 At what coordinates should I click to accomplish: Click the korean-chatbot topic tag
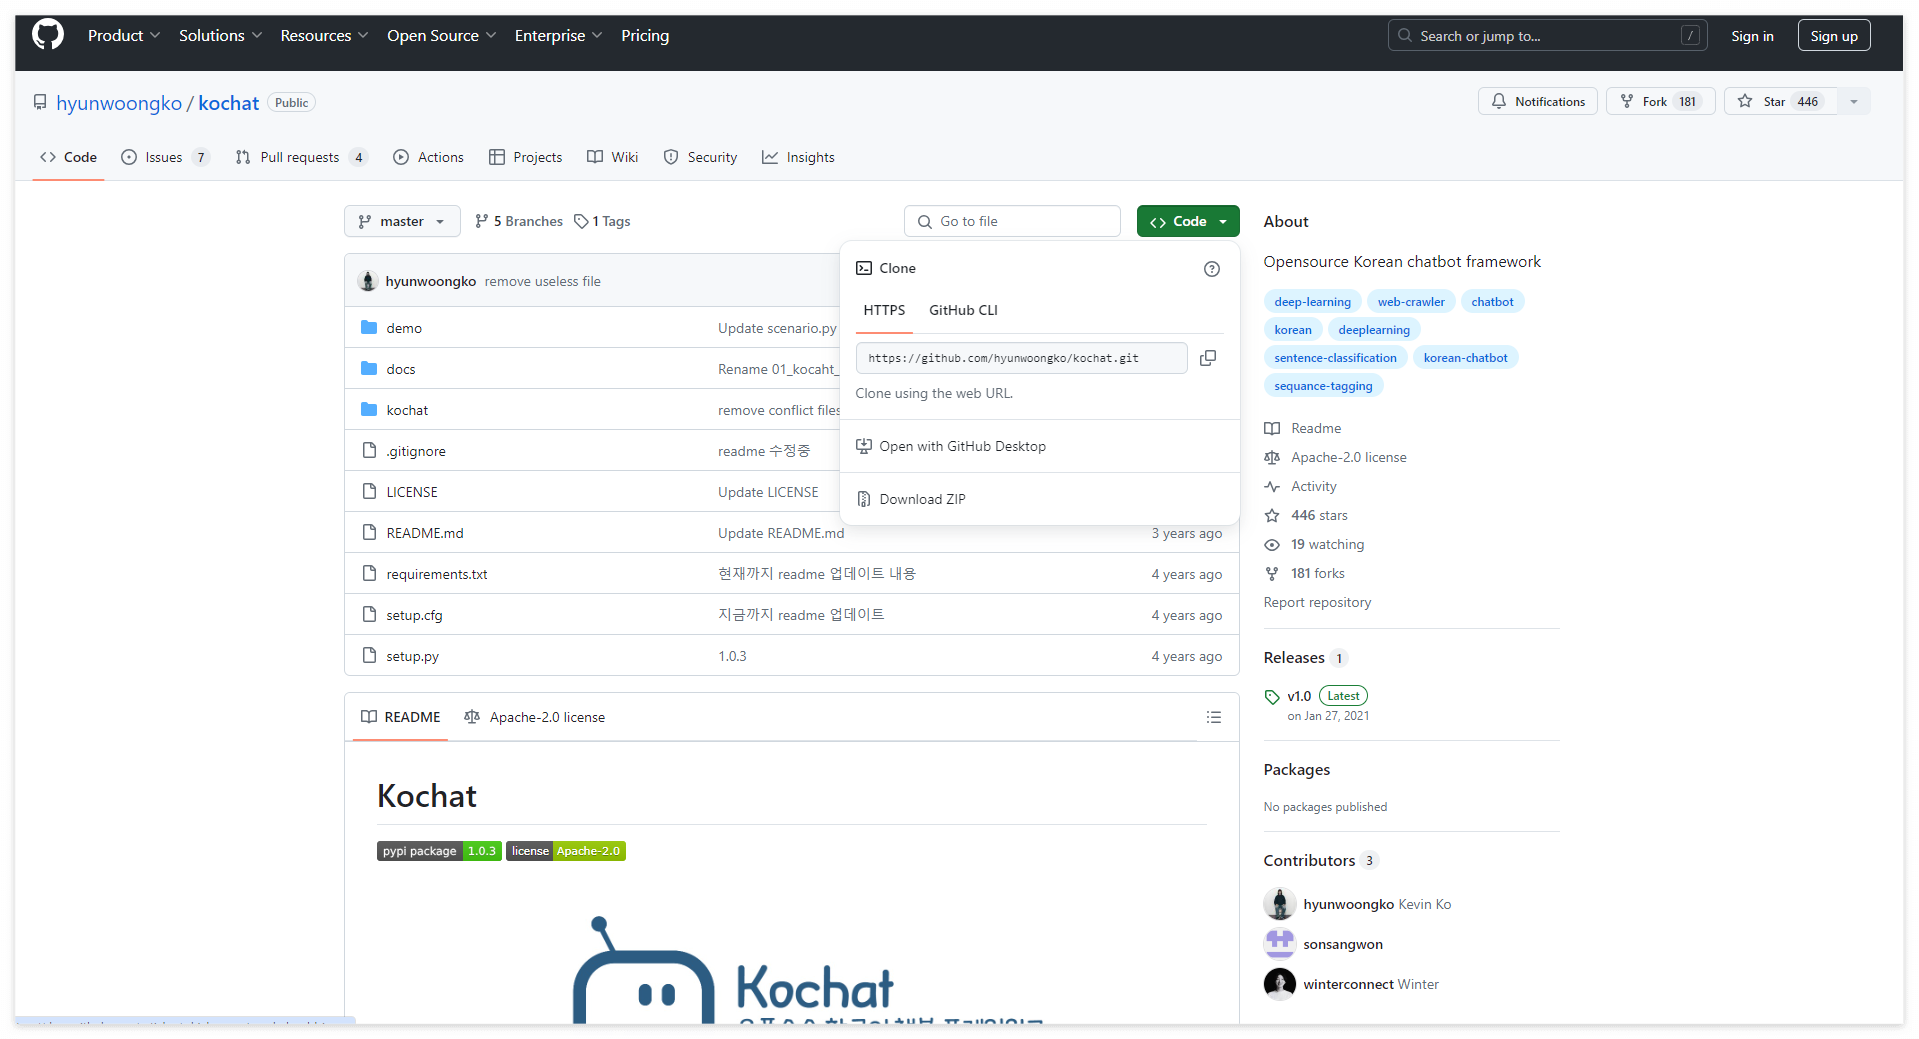pos(1465,358)
